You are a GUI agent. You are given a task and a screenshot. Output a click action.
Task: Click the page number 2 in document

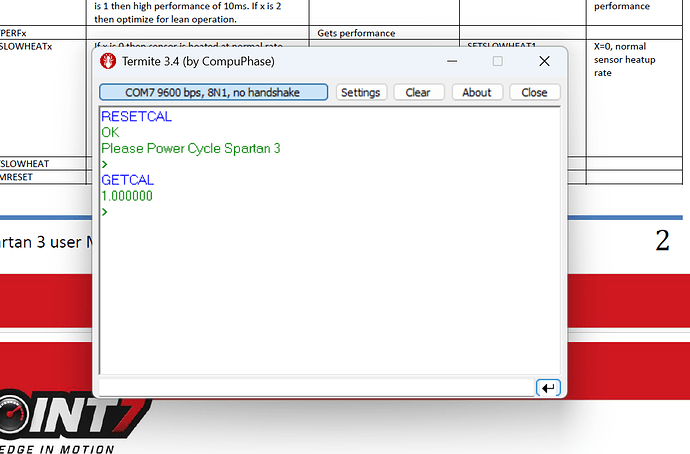click(x=662, y=241)
